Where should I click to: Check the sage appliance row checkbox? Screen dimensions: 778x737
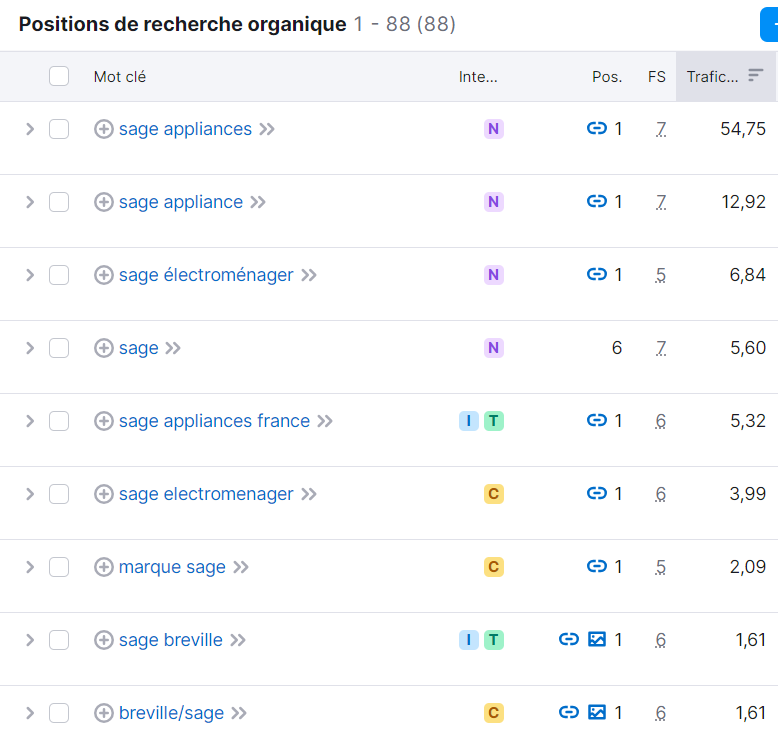pos(59,202)
